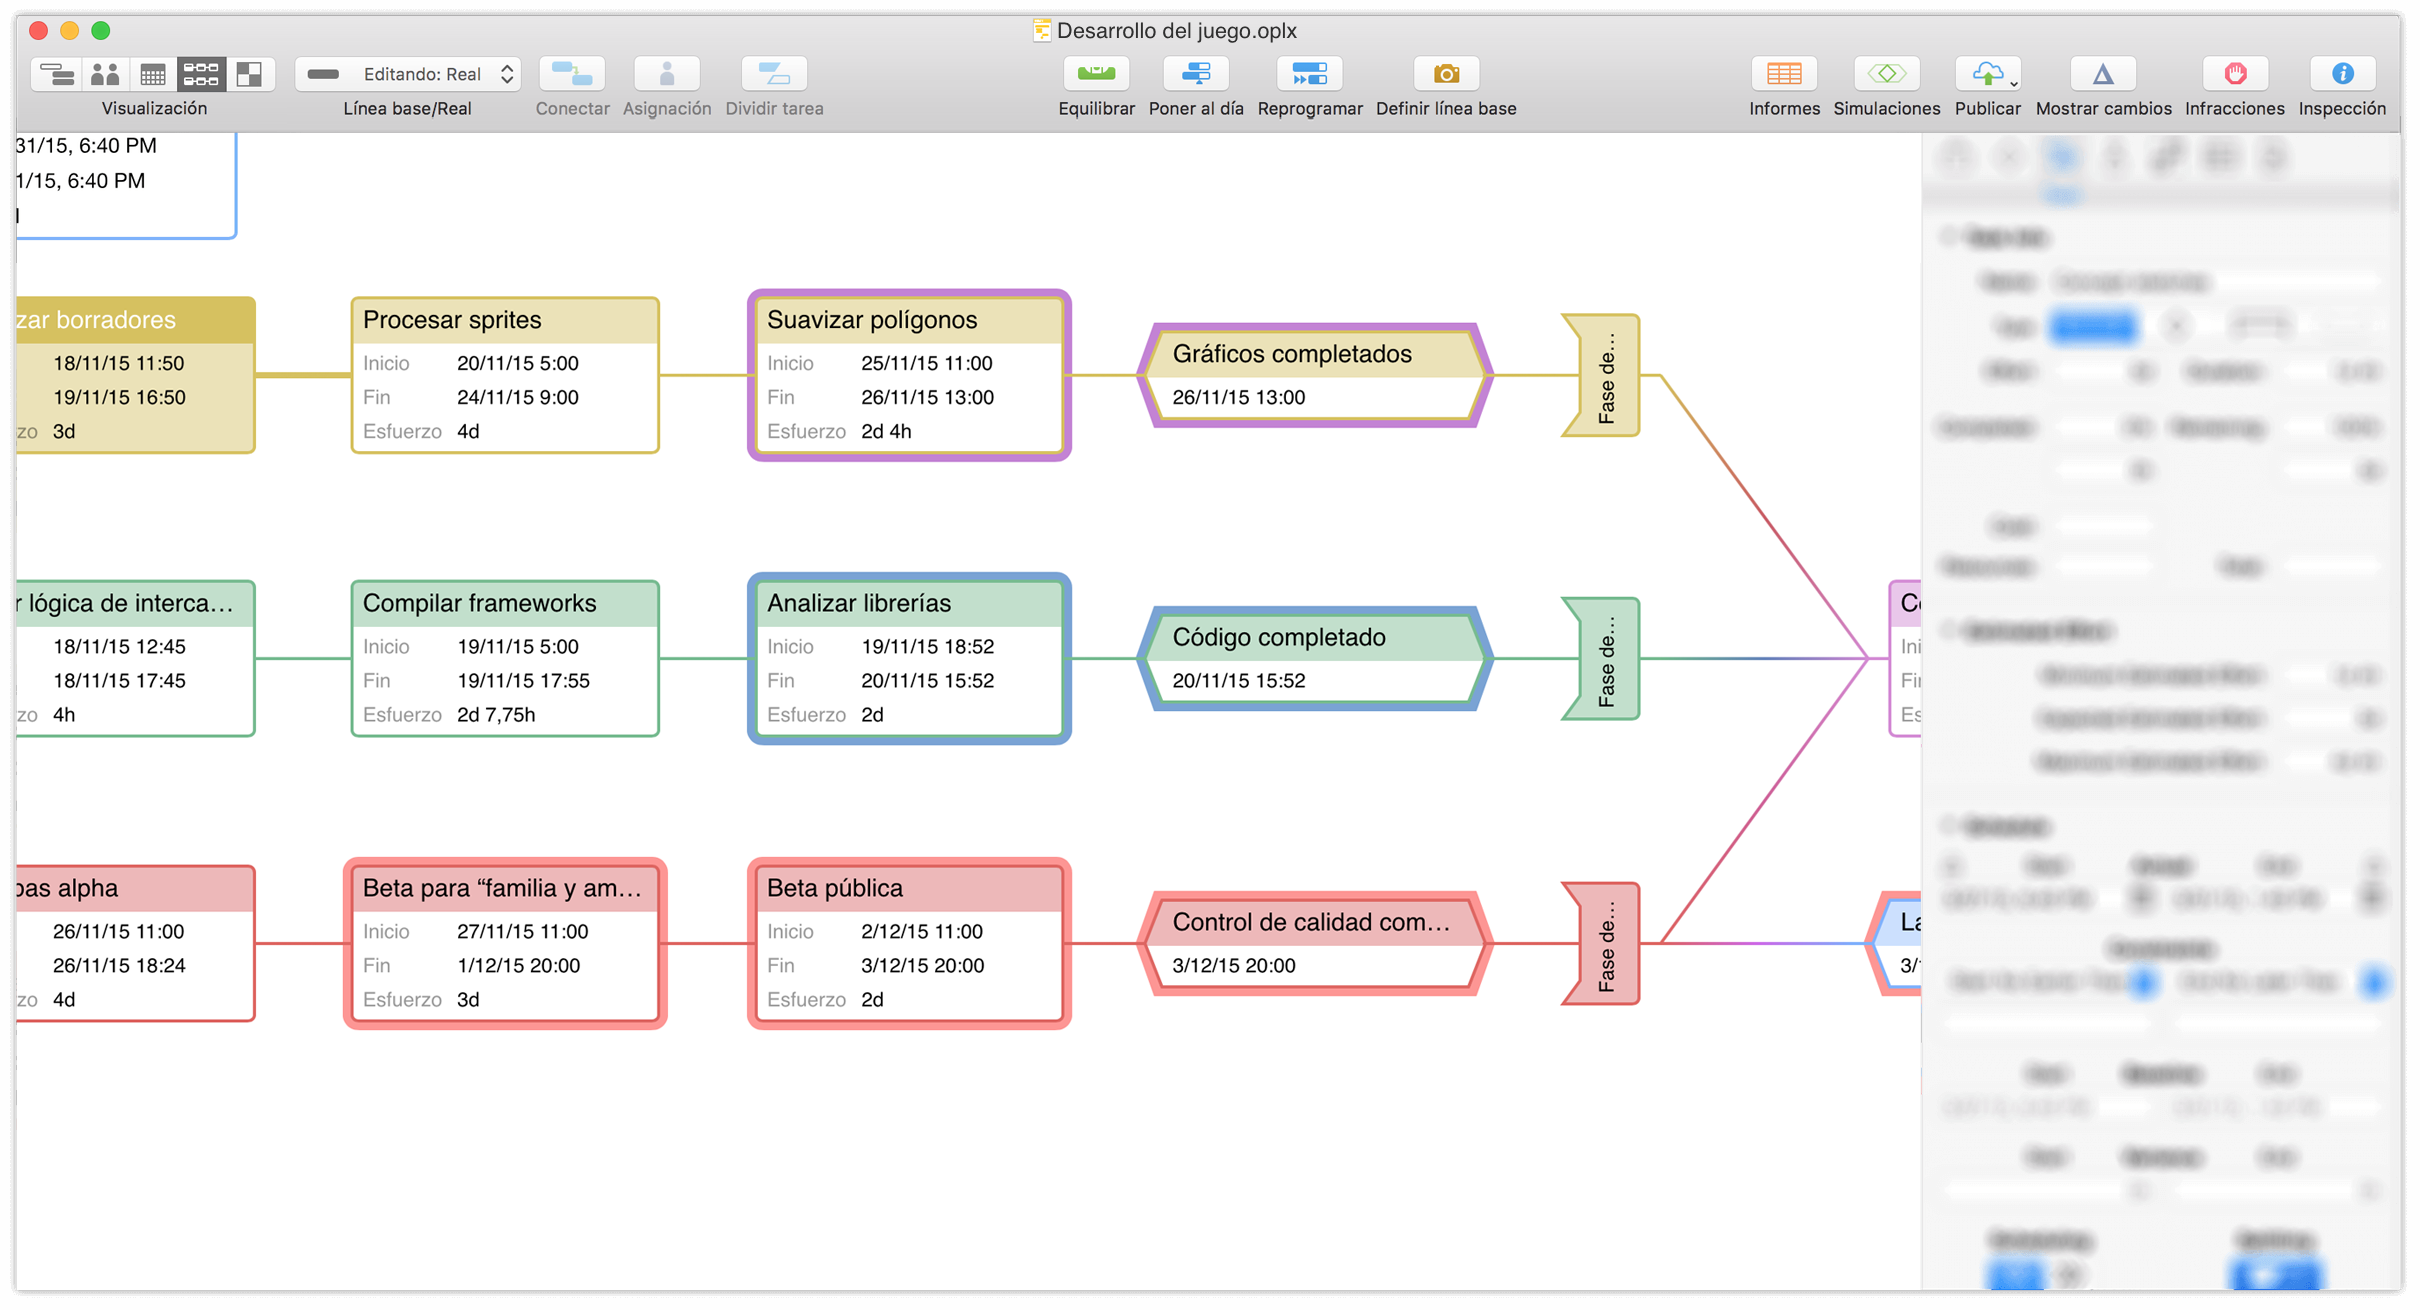This screenshot has height=1310, width=2420.
Task: Open the Styles view checkerboard icon
Action: 249,74
